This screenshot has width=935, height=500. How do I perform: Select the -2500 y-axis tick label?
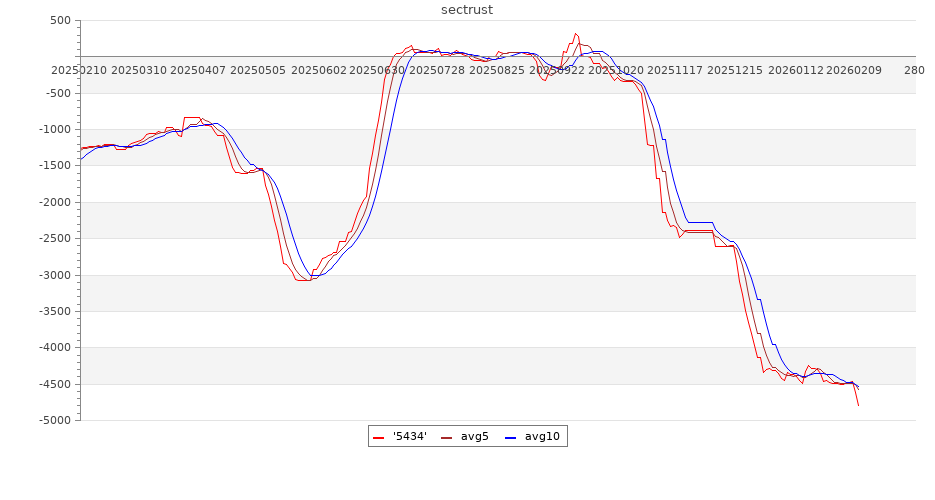[54, 239]
